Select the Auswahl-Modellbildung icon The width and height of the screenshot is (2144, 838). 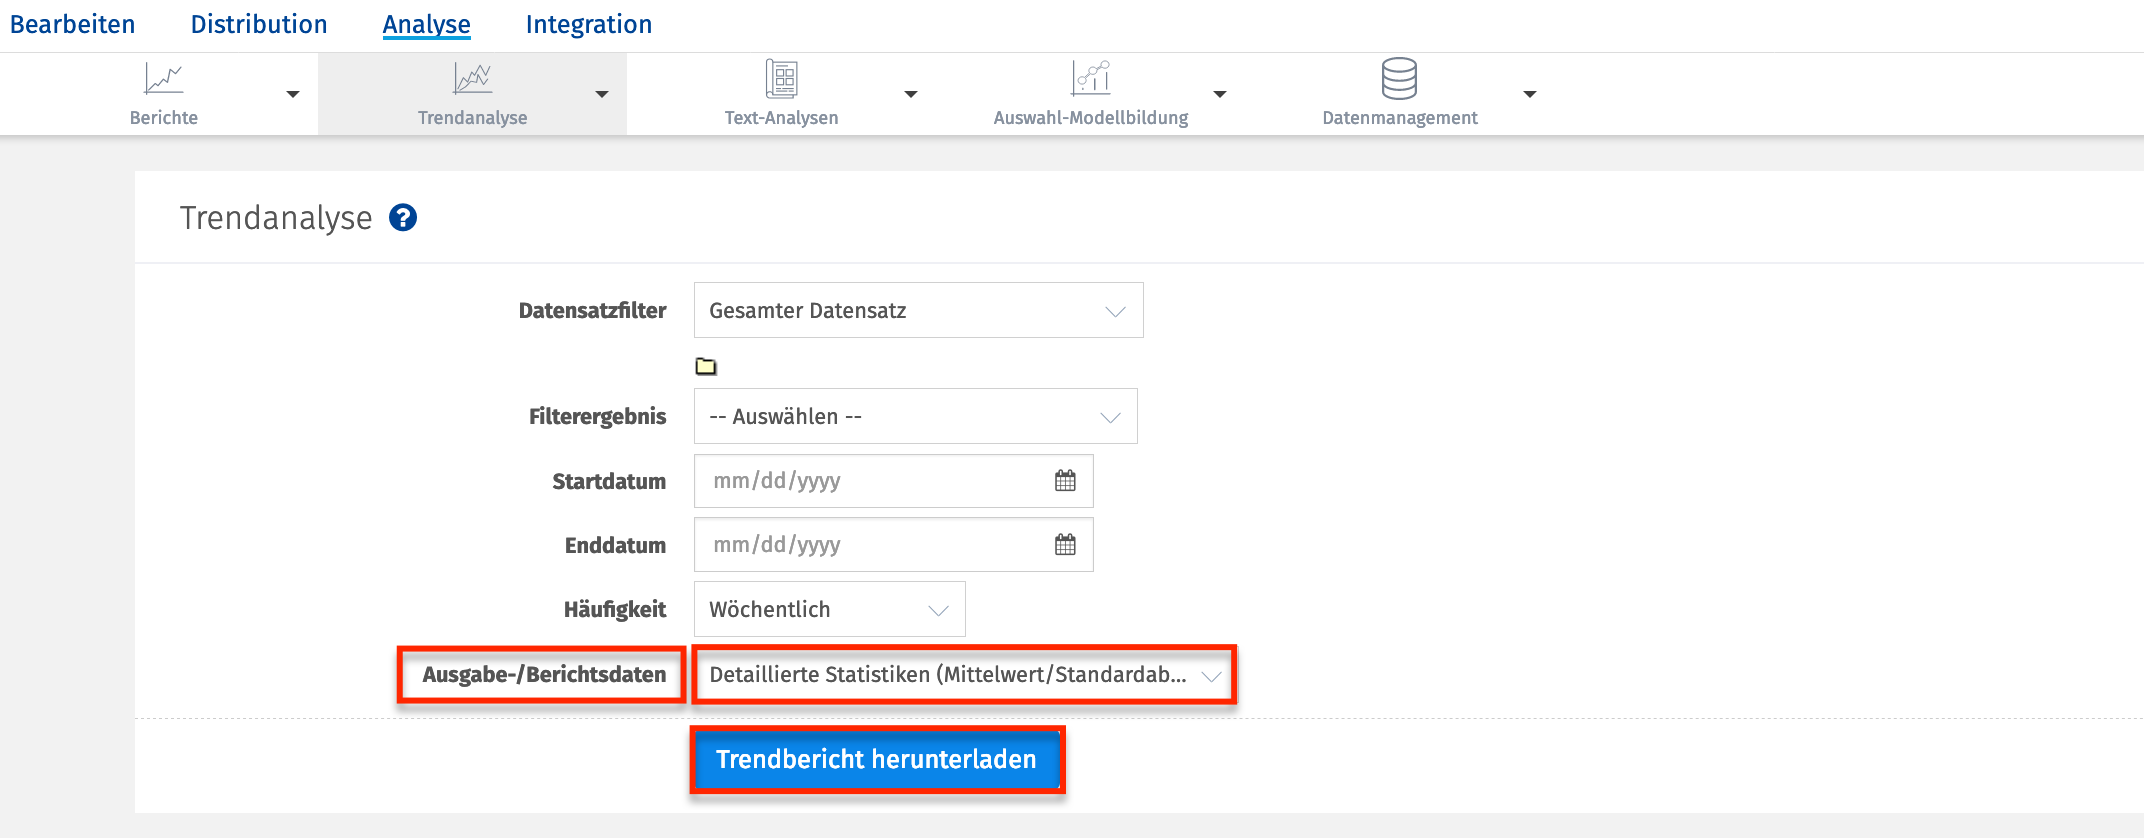coord(1091,78)
